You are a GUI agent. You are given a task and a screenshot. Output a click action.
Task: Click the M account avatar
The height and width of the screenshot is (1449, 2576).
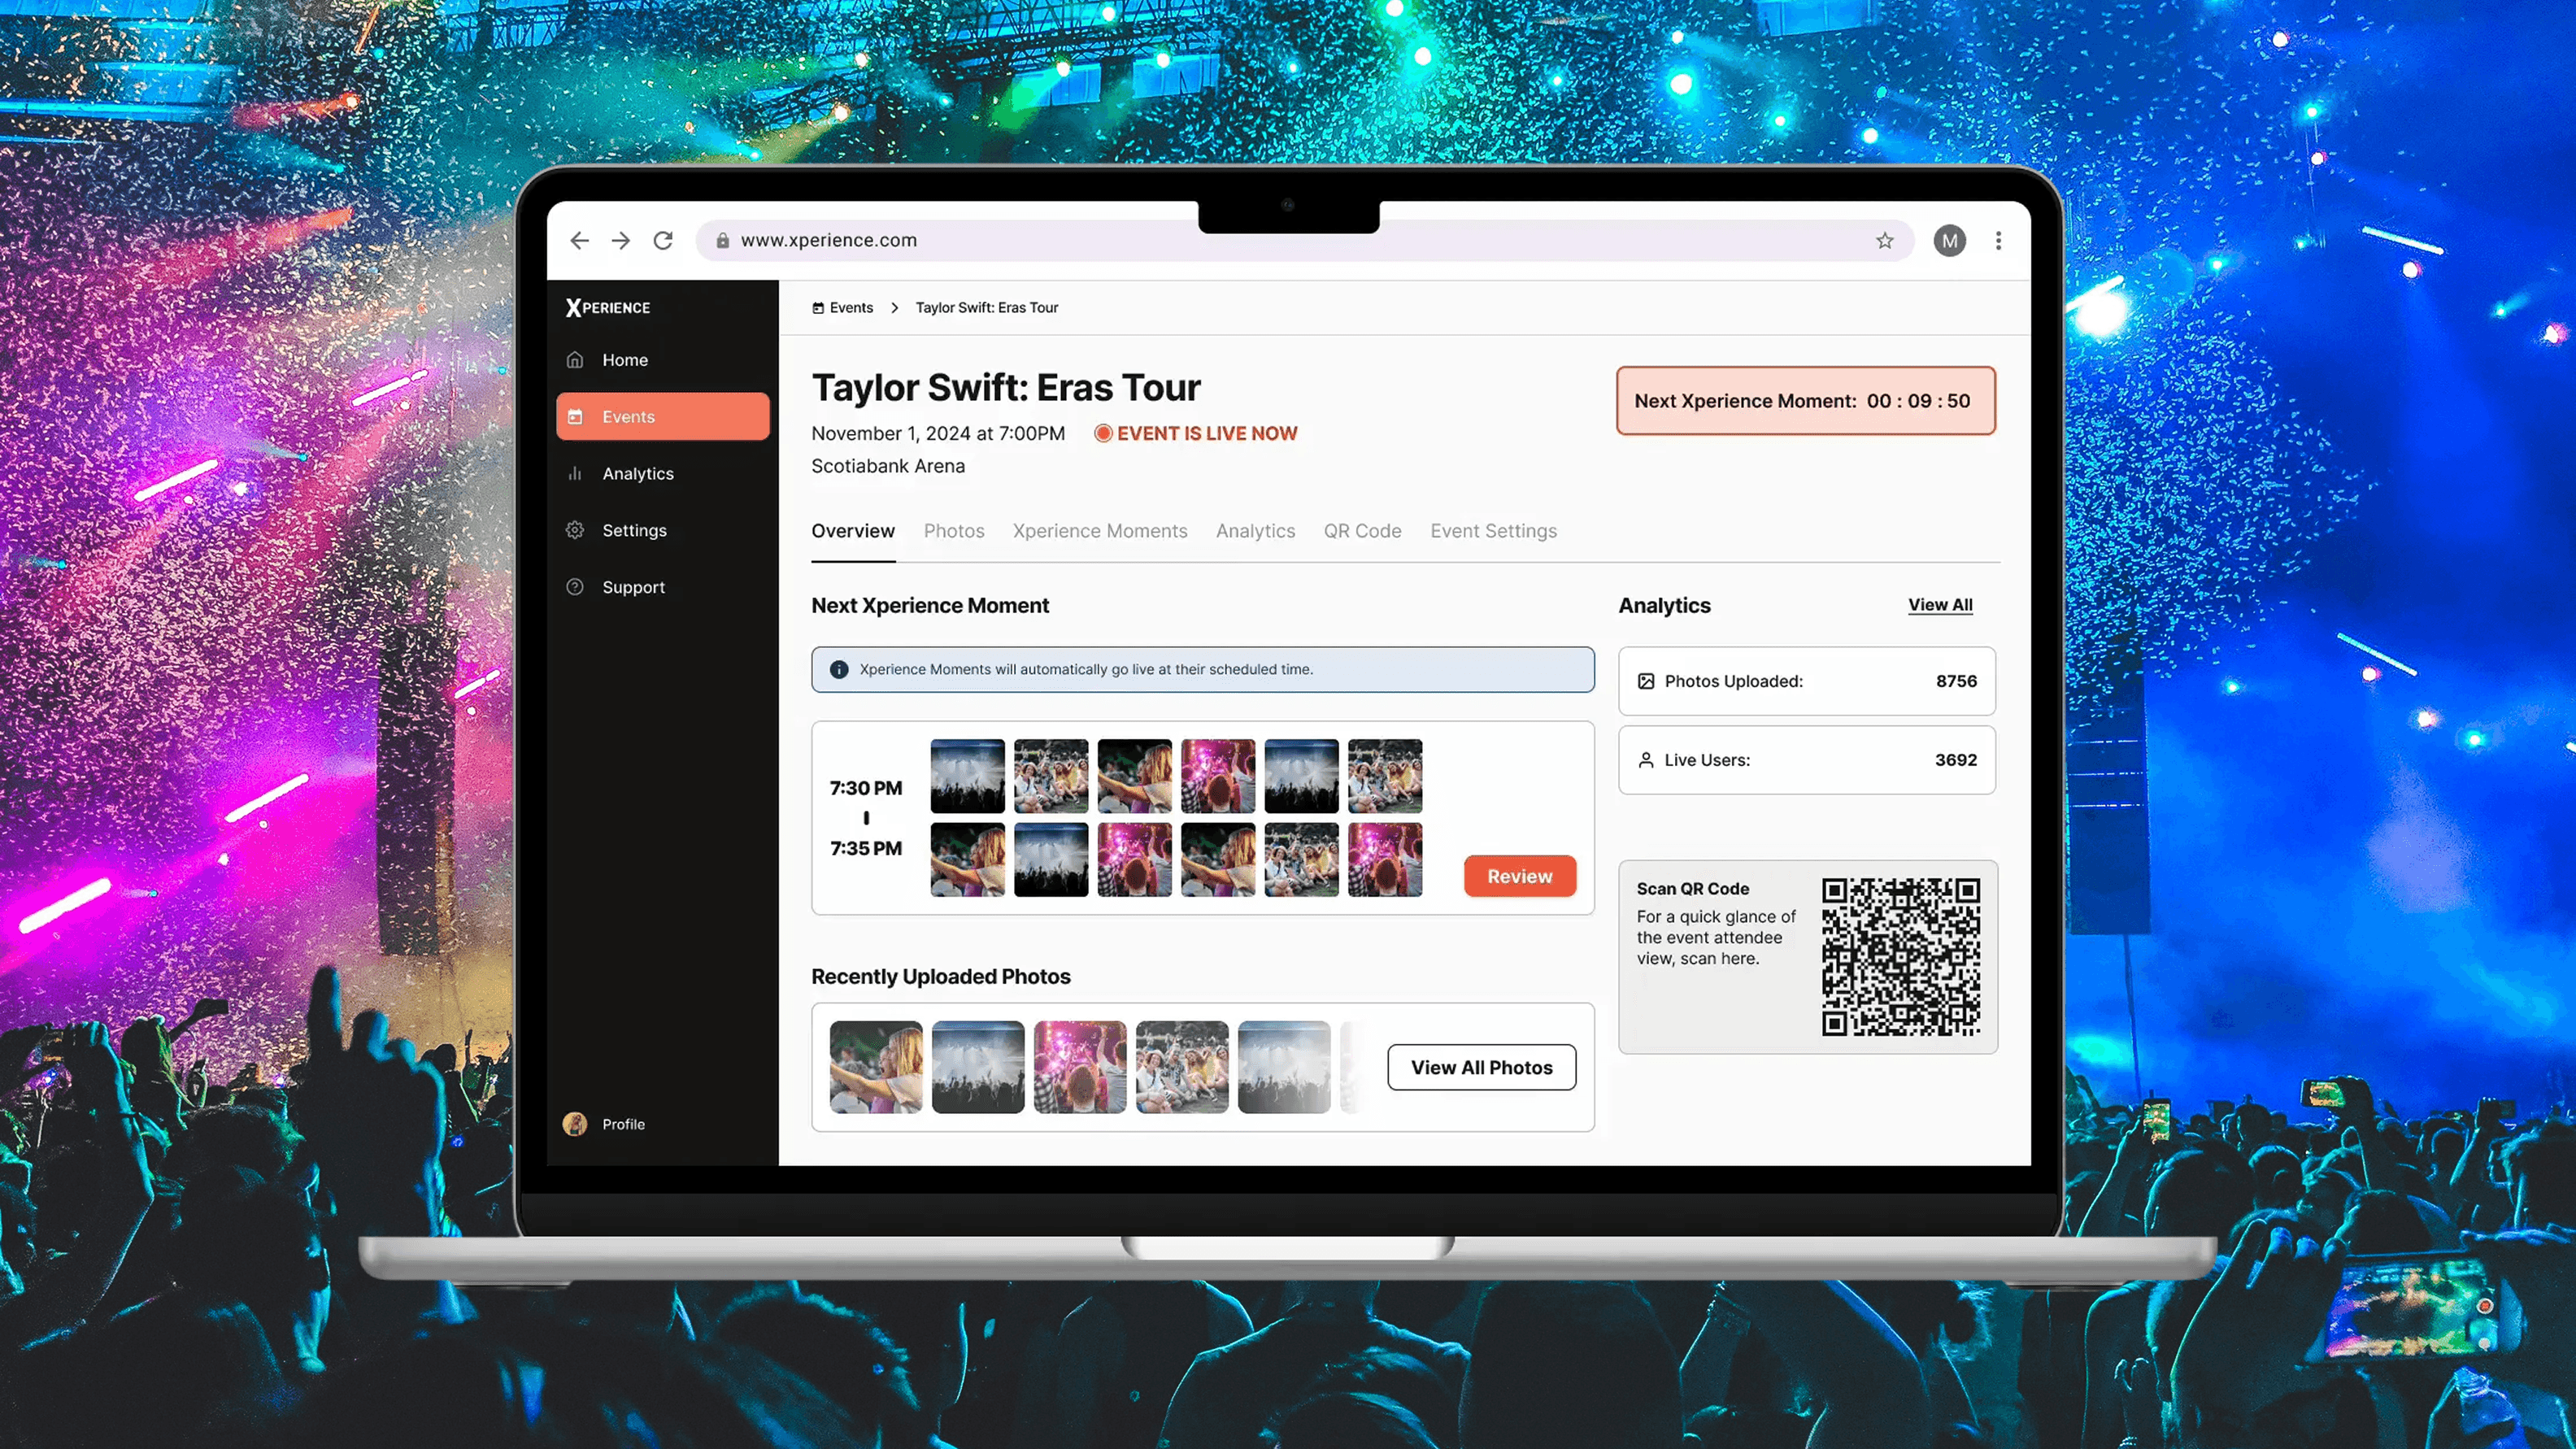tap(1949, 240)
